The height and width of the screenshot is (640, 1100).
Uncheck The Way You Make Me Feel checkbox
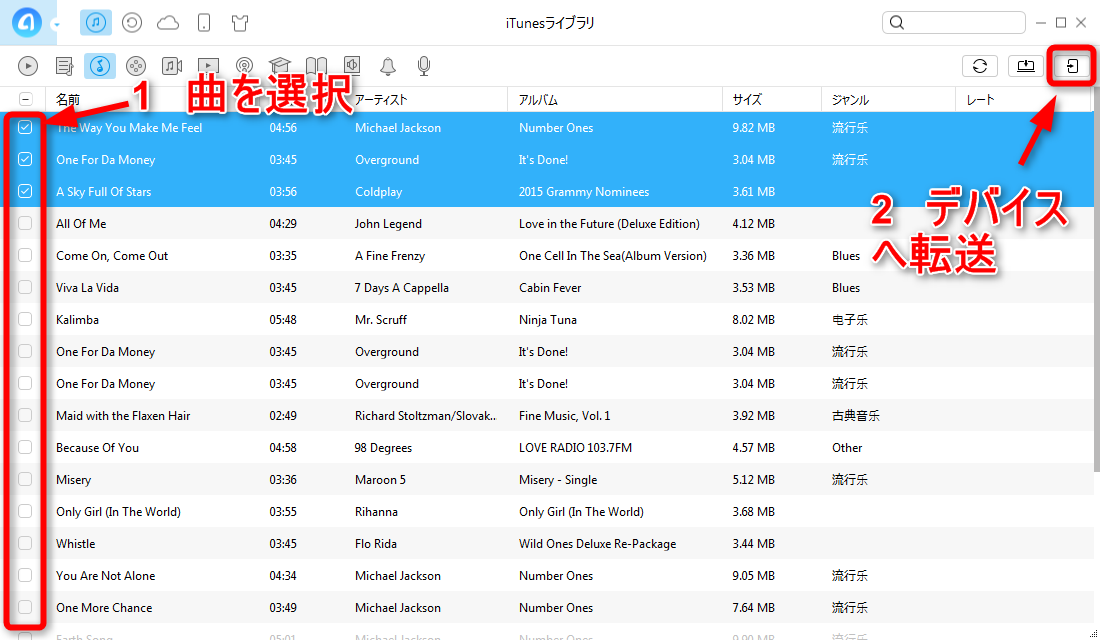click(25, 127)
